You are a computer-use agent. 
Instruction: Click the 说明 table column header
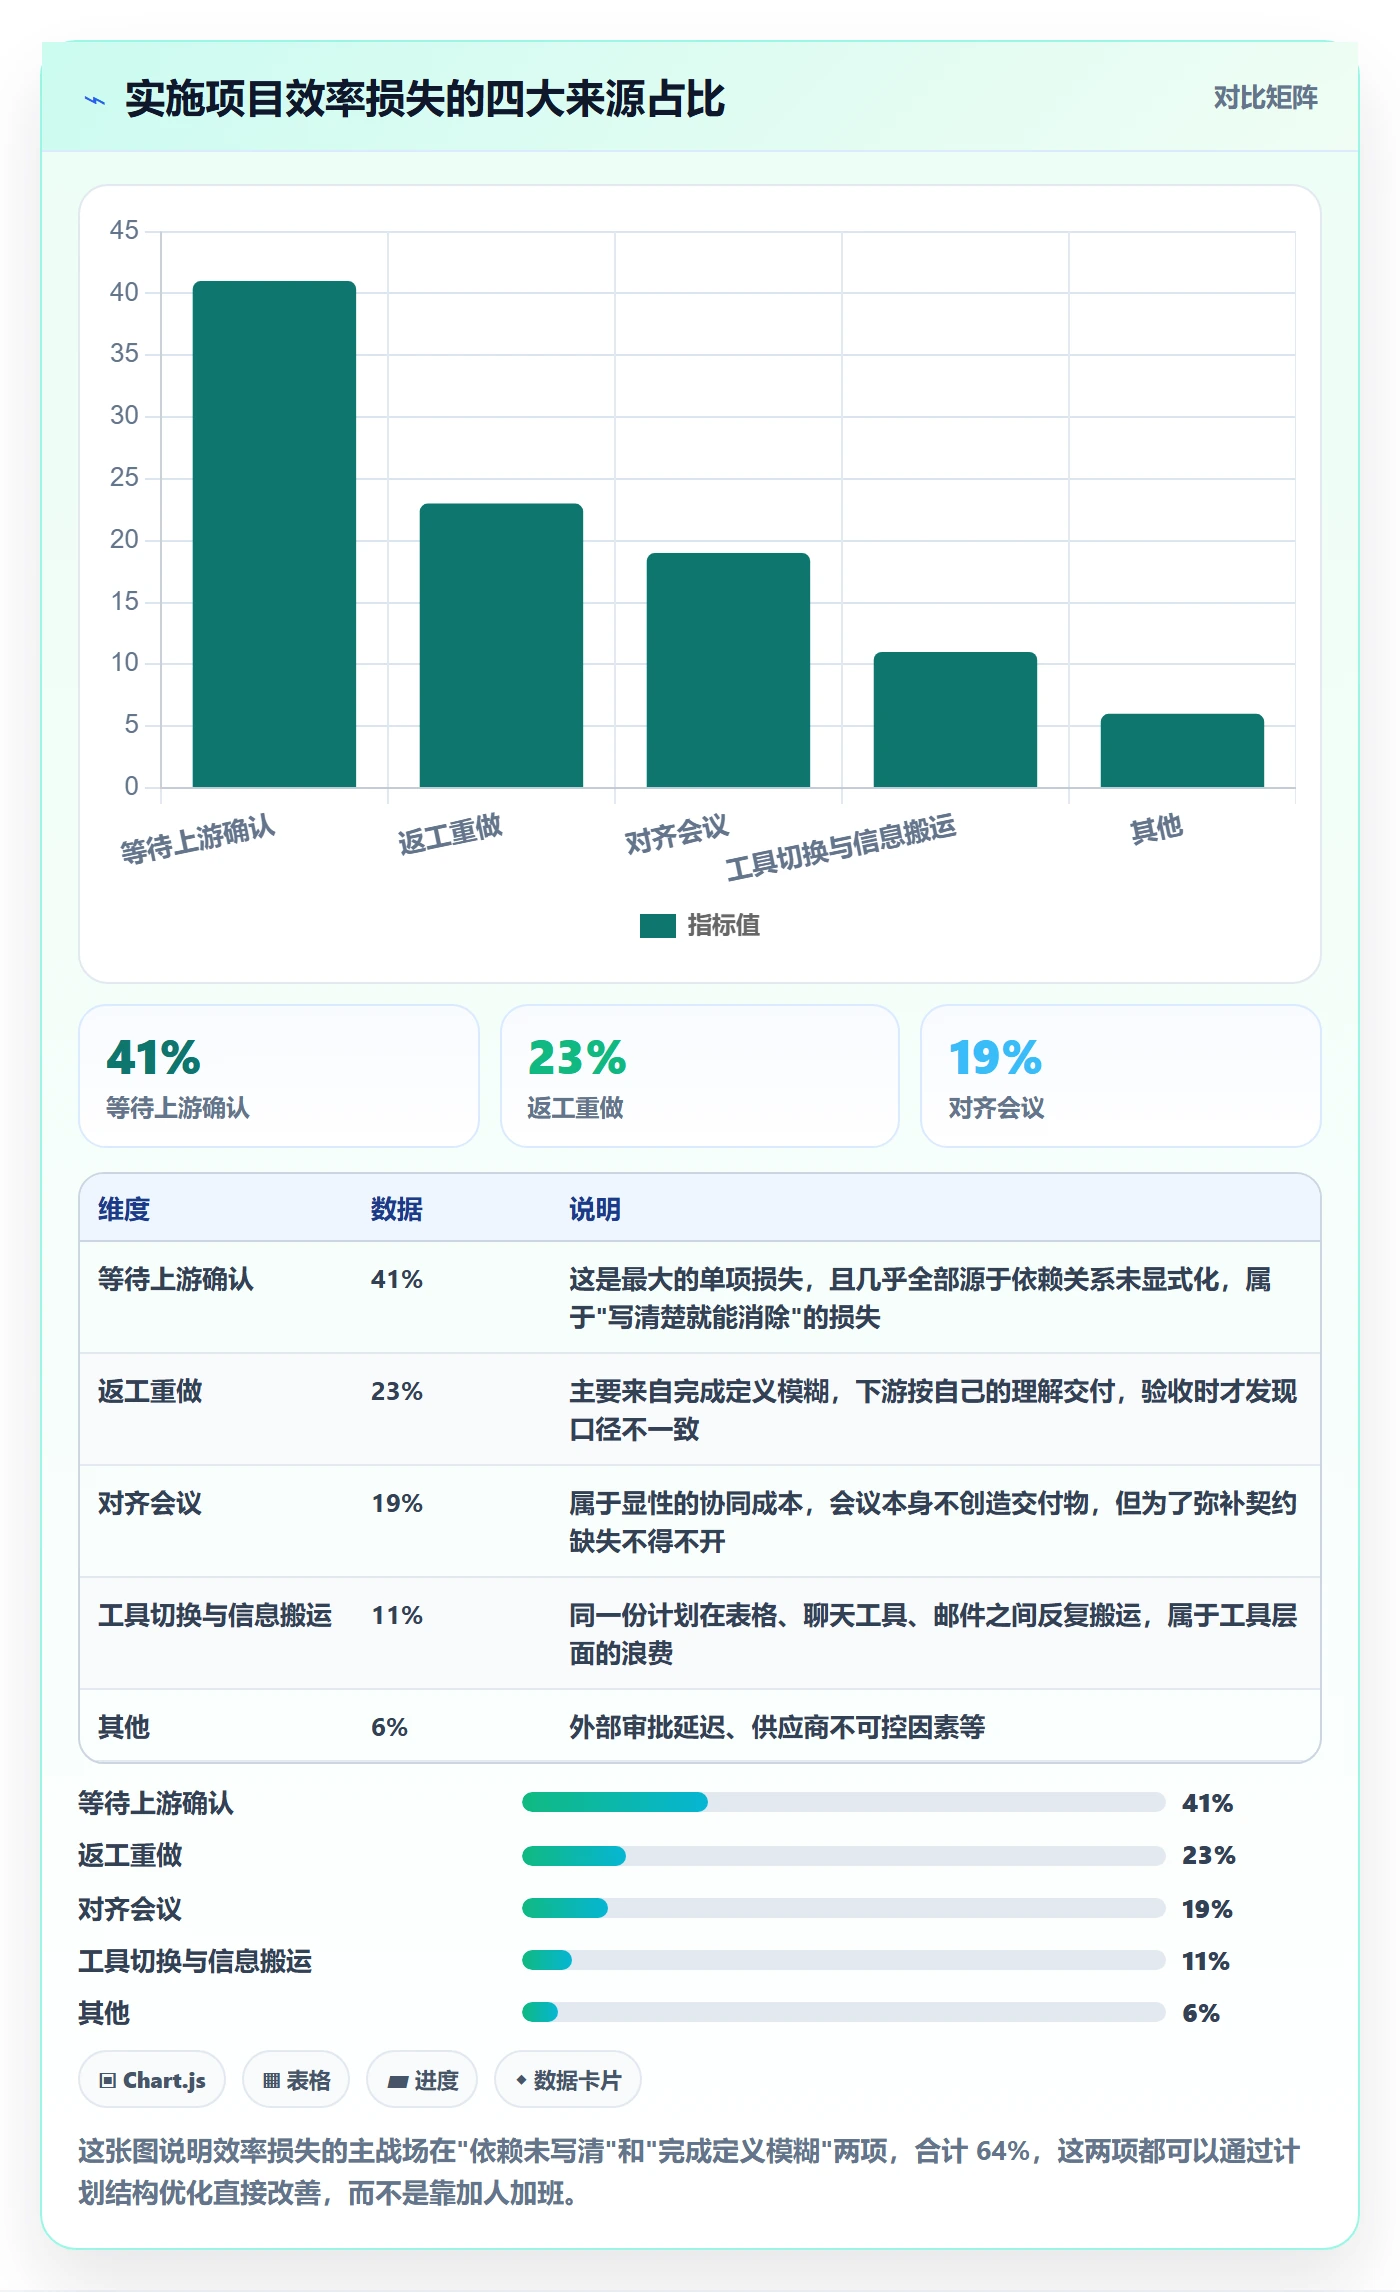click(595, 1209)
